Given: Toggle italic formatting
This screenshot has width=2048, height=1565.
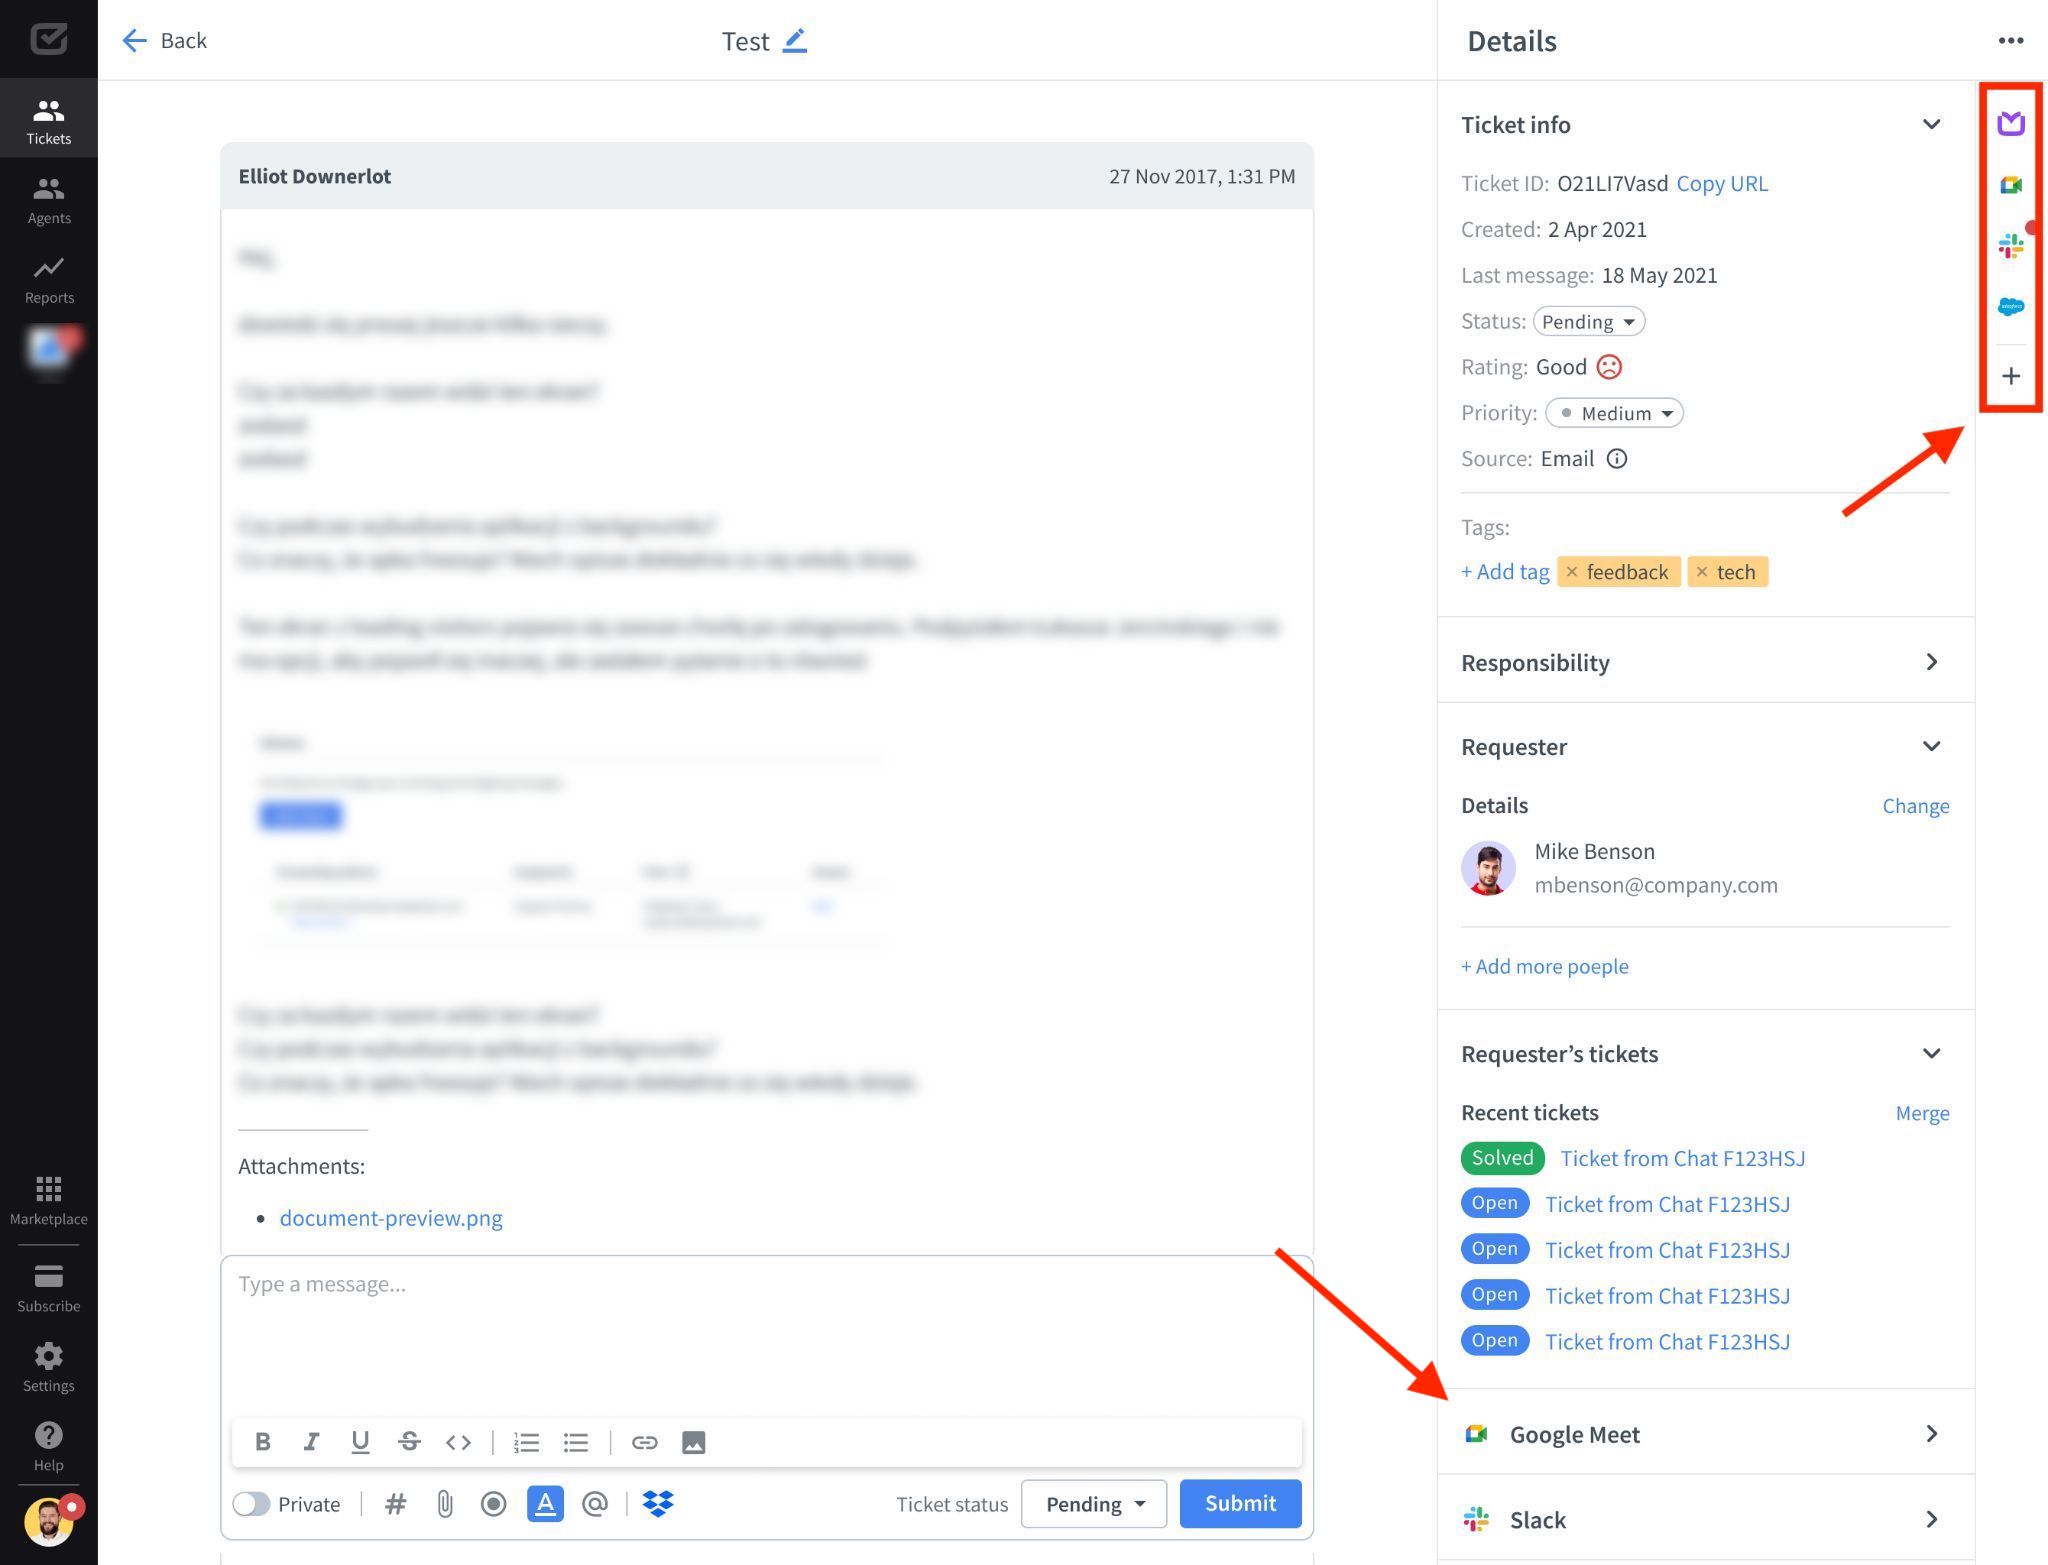Looking at the screenshot, I should coord(311,1442).
